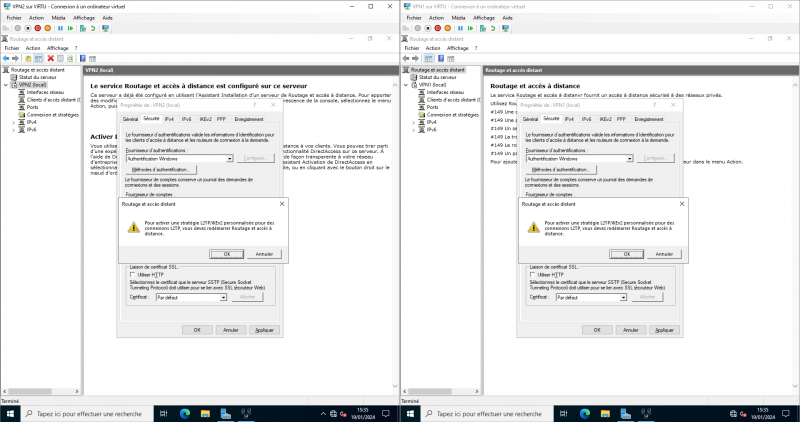Click red X delete icon in VPN2 console toolbar
Screen dimensions: 800x422
coord(51,58)
